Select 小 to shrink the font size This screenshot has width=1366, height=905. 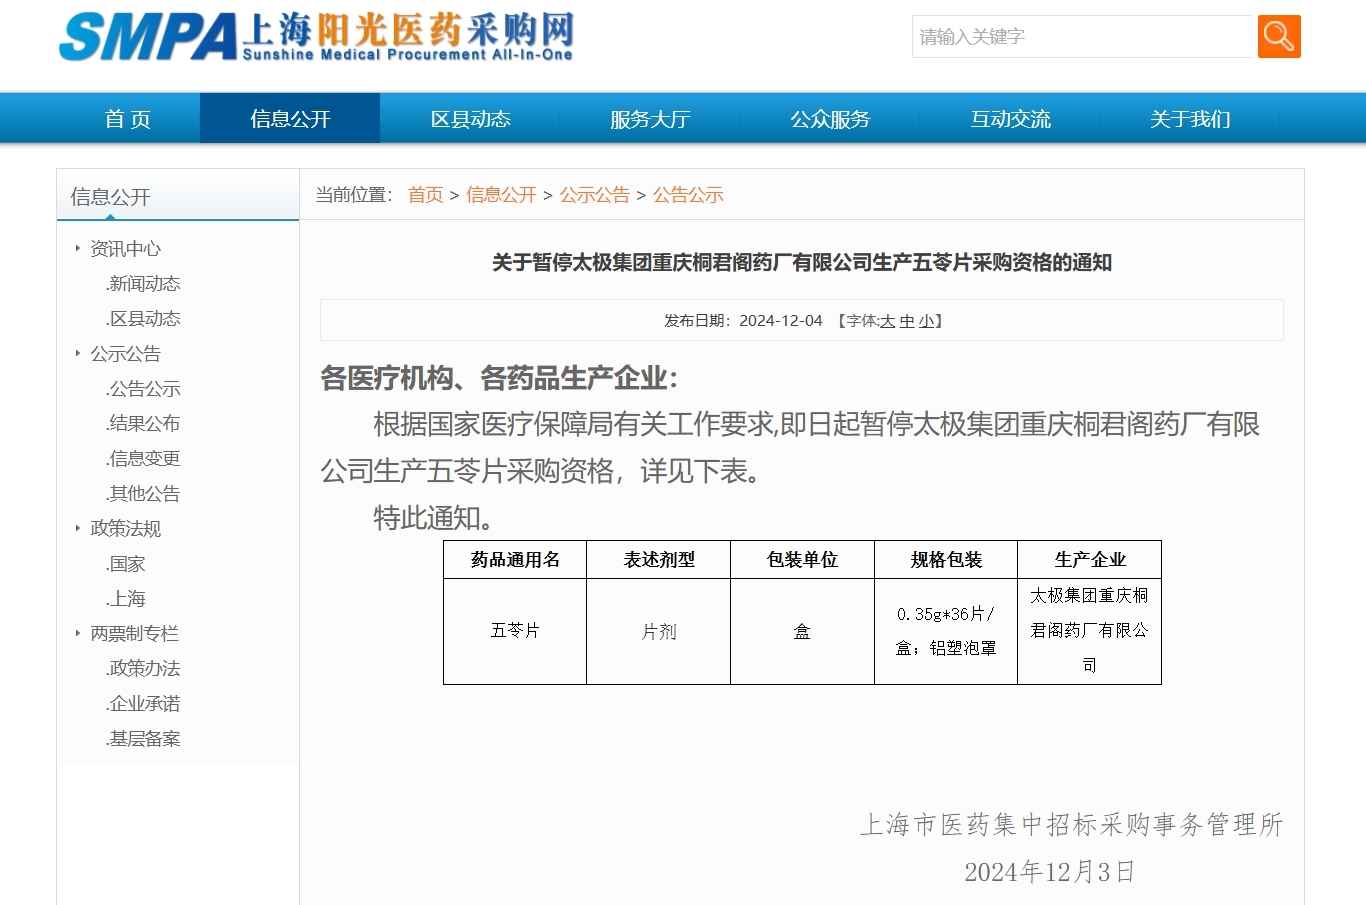pyautogui.click(x=926, y=321)
